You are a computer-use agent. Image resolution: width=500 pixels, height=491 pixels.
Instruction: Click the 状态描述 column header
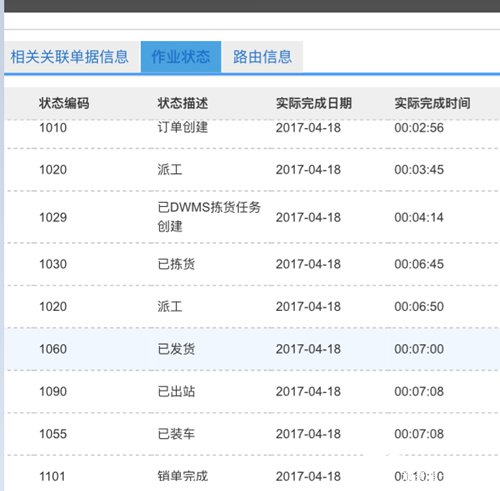click(x=183, y=103)
